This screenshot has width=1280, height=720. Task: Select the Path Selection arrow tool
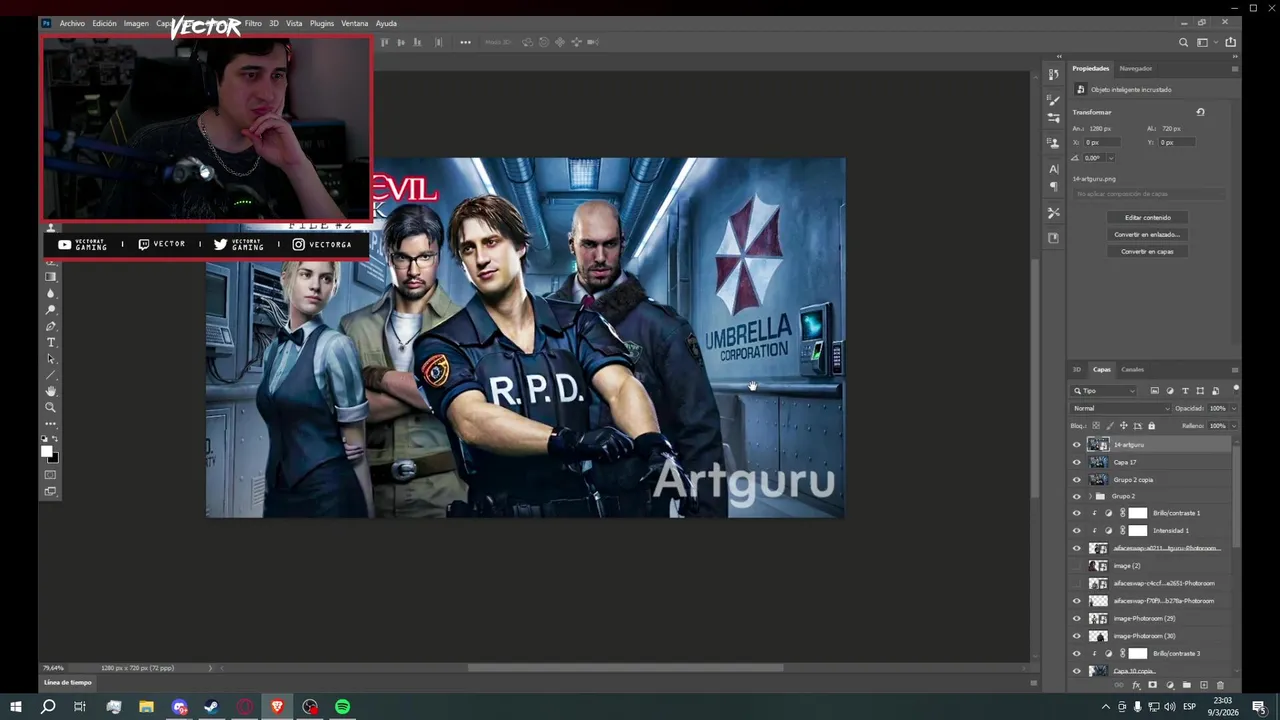51,359
